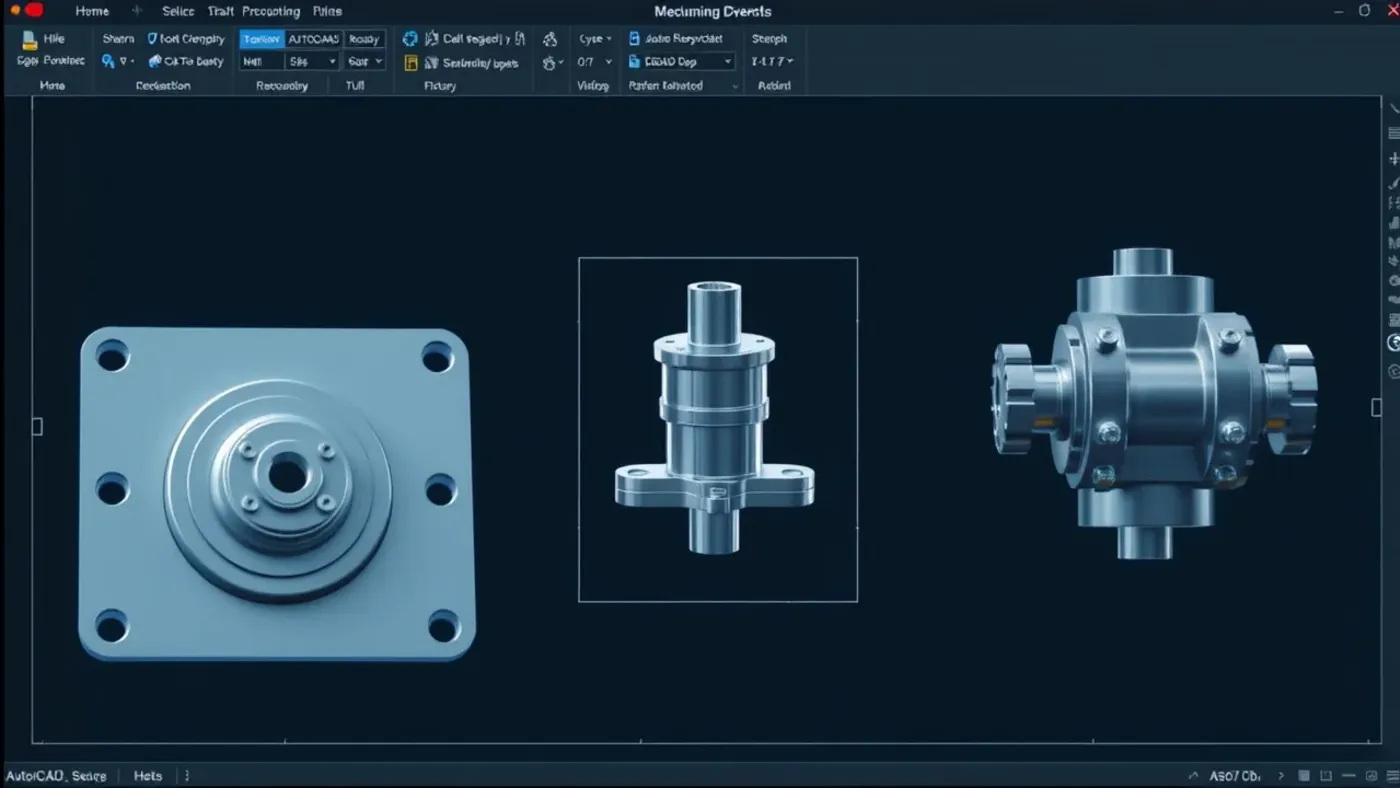This screenshot has width=1400, height=788.
Task: Click the yellow panel icon beside Sealrelny
Action: (411, 63)
